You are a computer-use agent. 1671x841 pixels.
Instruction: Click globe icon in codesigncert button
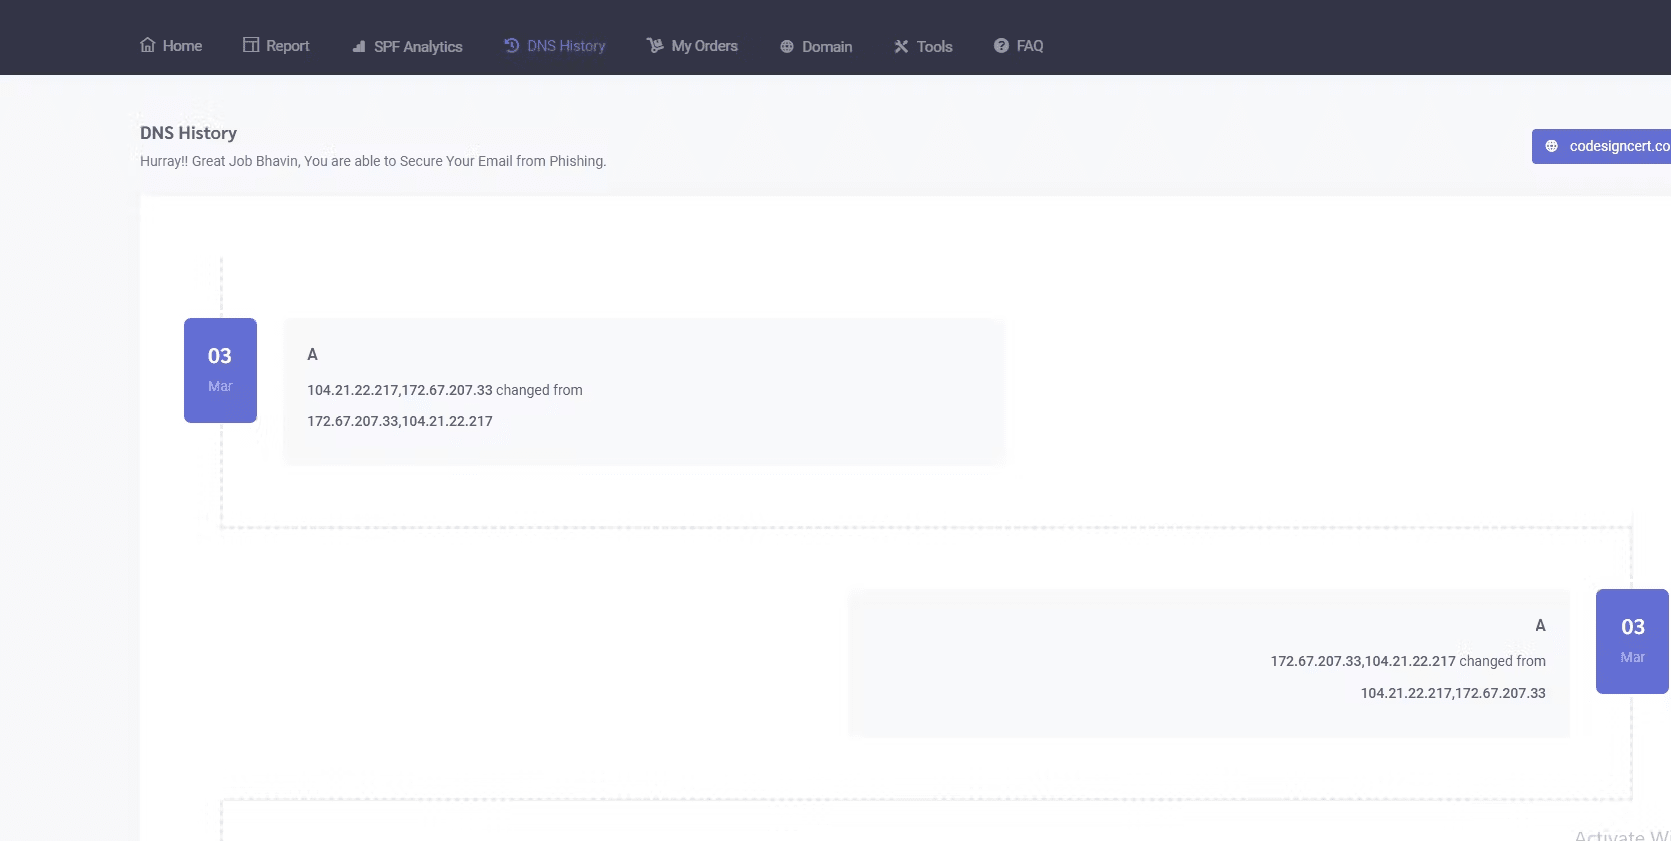pyautogui.click(x=1552, y=146)
